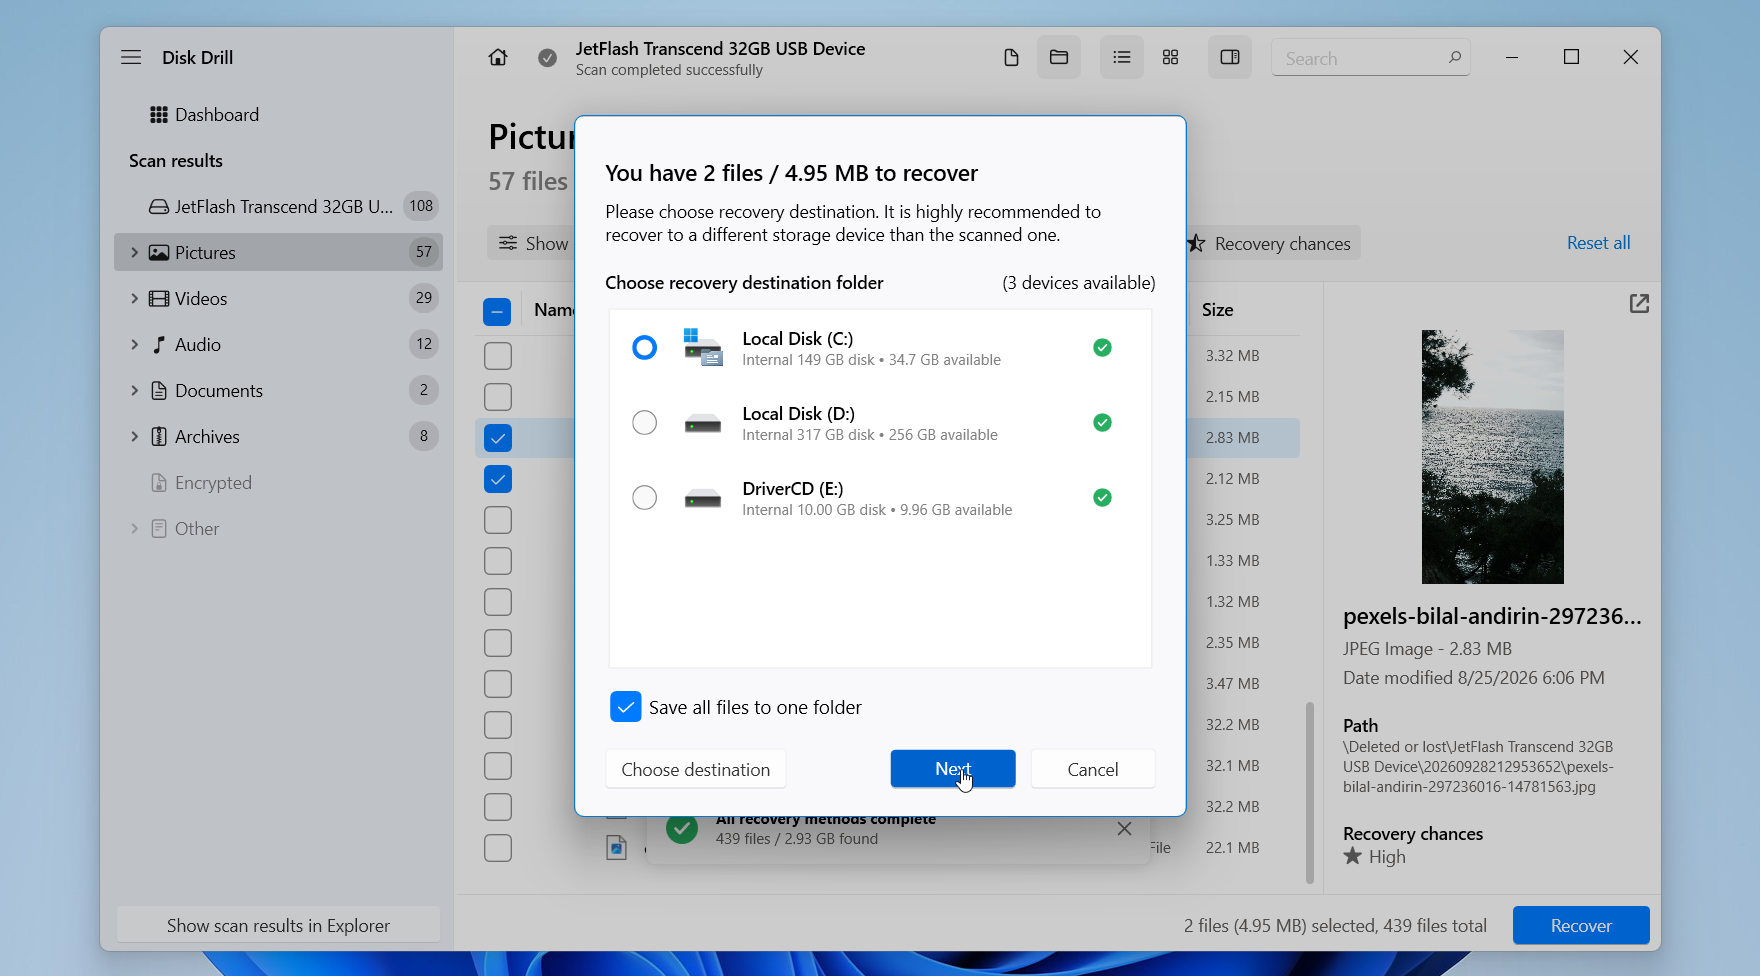1760x976 pixels.
Task: Click the Local Disk (D:) drive icon
Action: pyautogui.click(x=703, y=423)
